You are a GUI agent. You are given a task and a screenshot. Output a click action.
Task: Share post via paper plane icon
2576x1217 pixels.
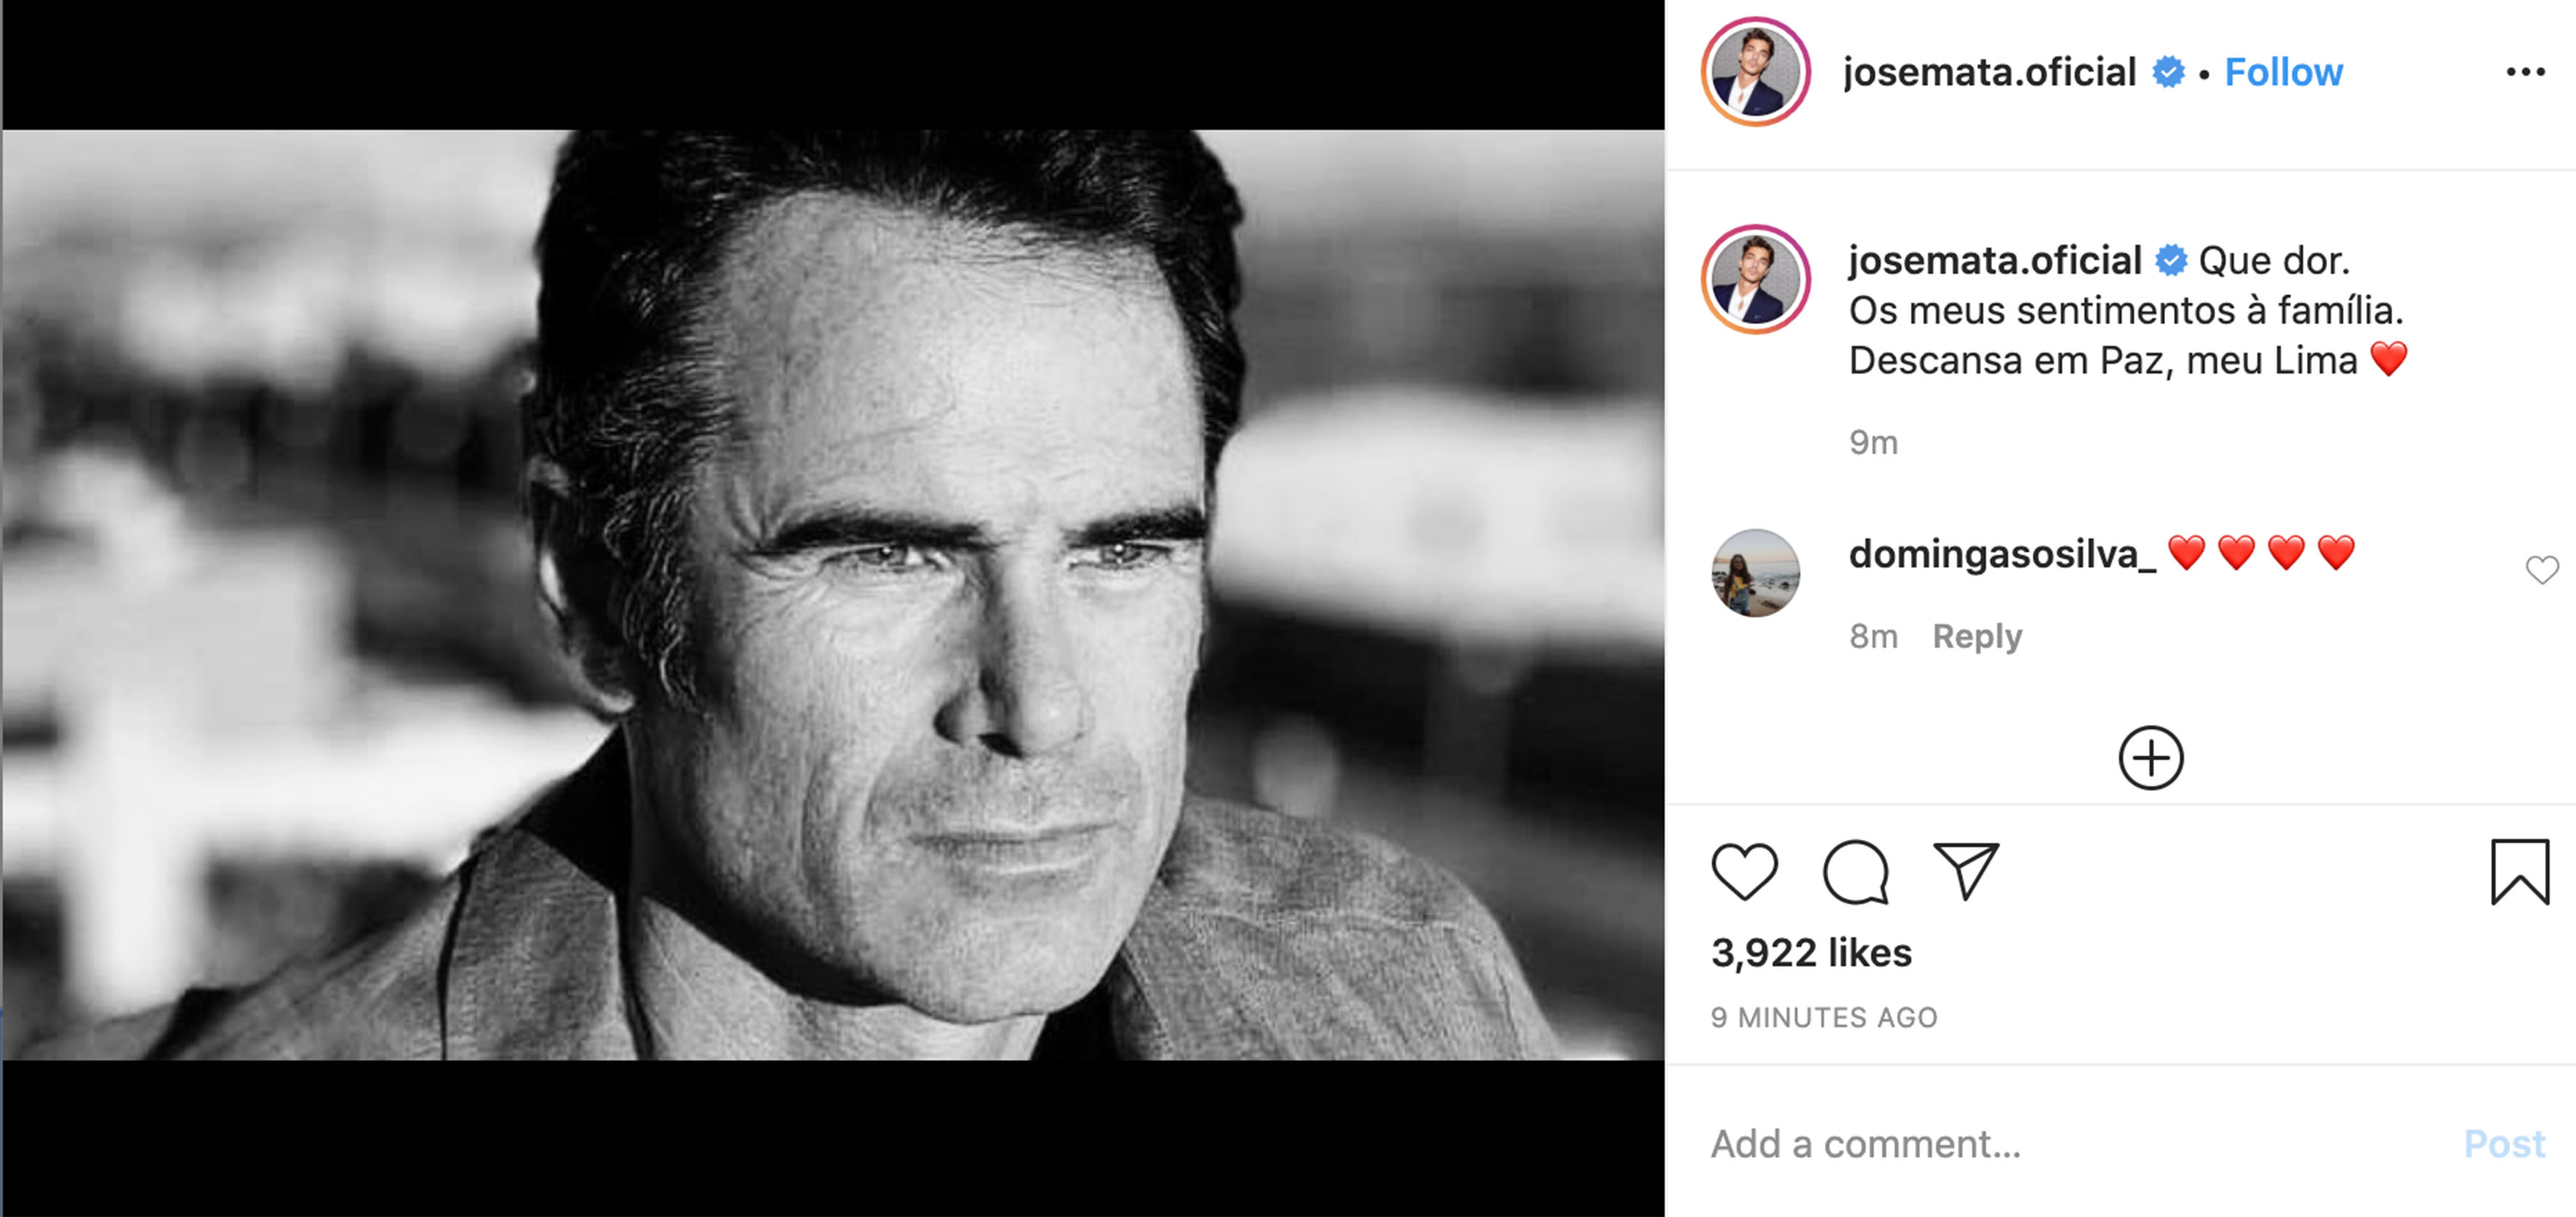[1965, 870]
